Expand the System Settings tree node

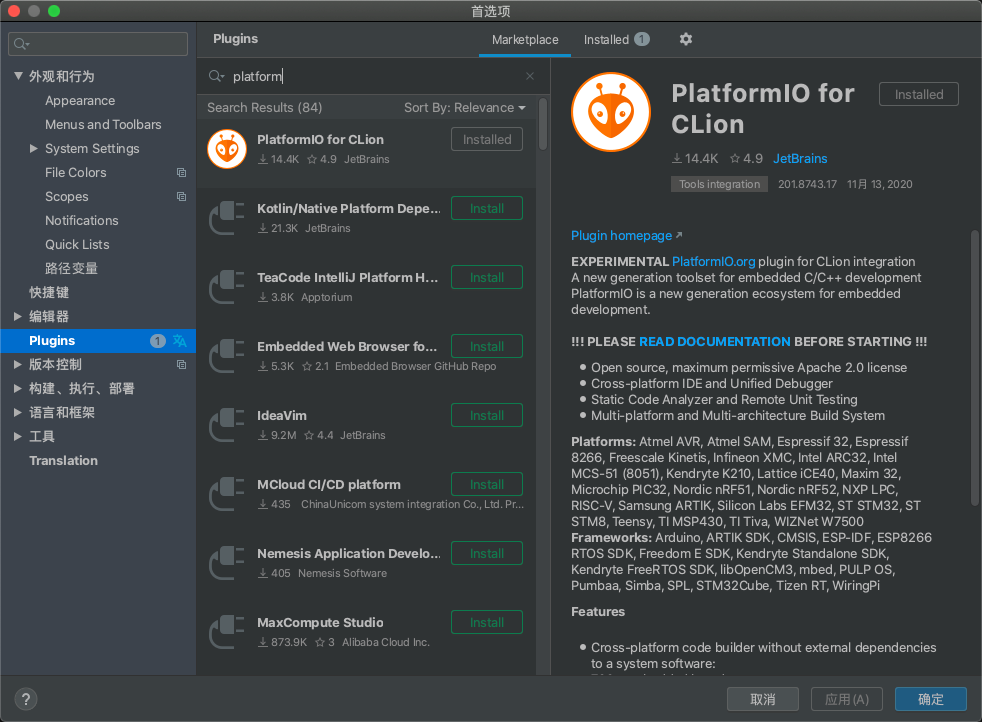(x=34, y=148)
